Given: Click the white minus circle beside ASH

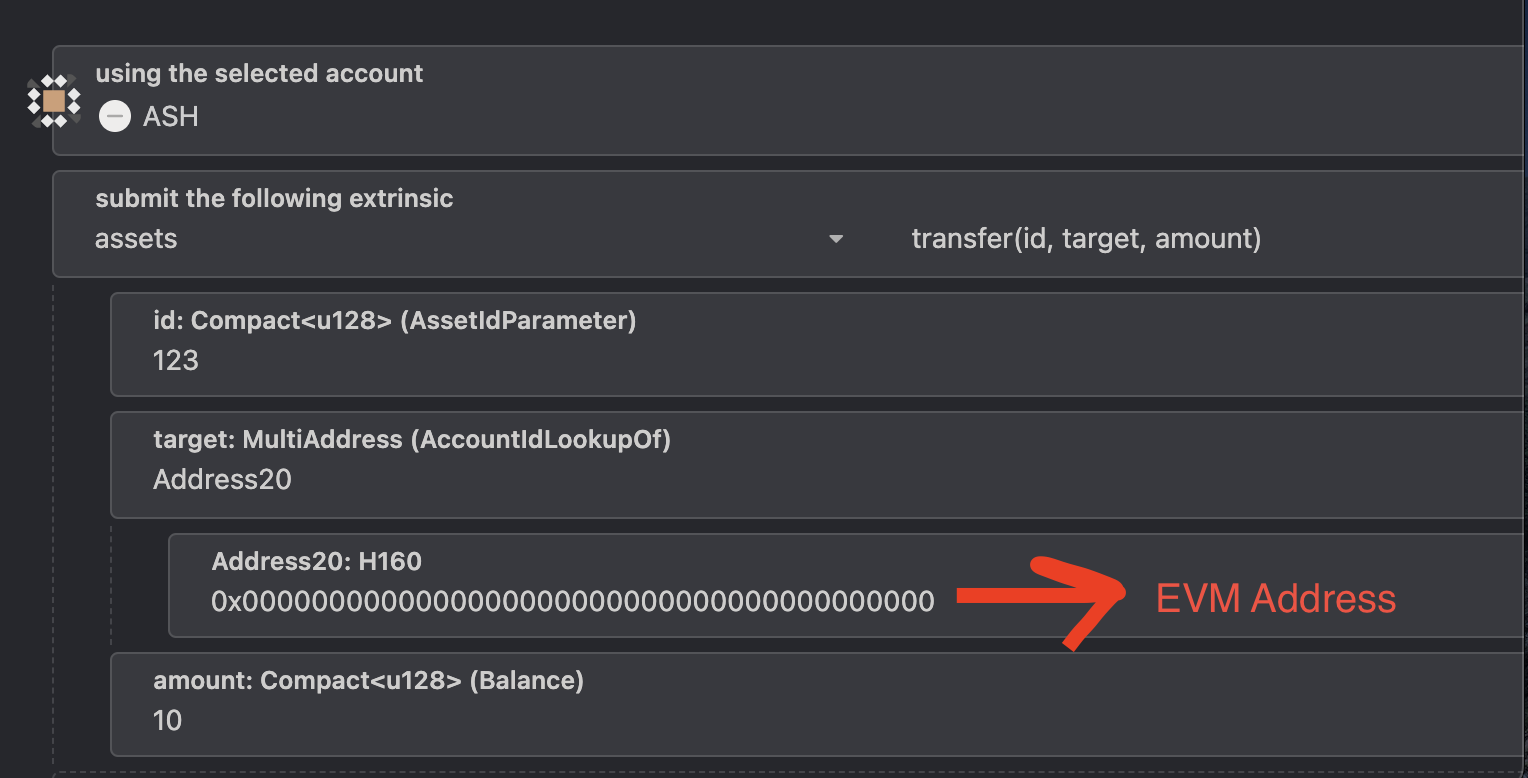Looking at the screenshot, I should pos(115,117).
